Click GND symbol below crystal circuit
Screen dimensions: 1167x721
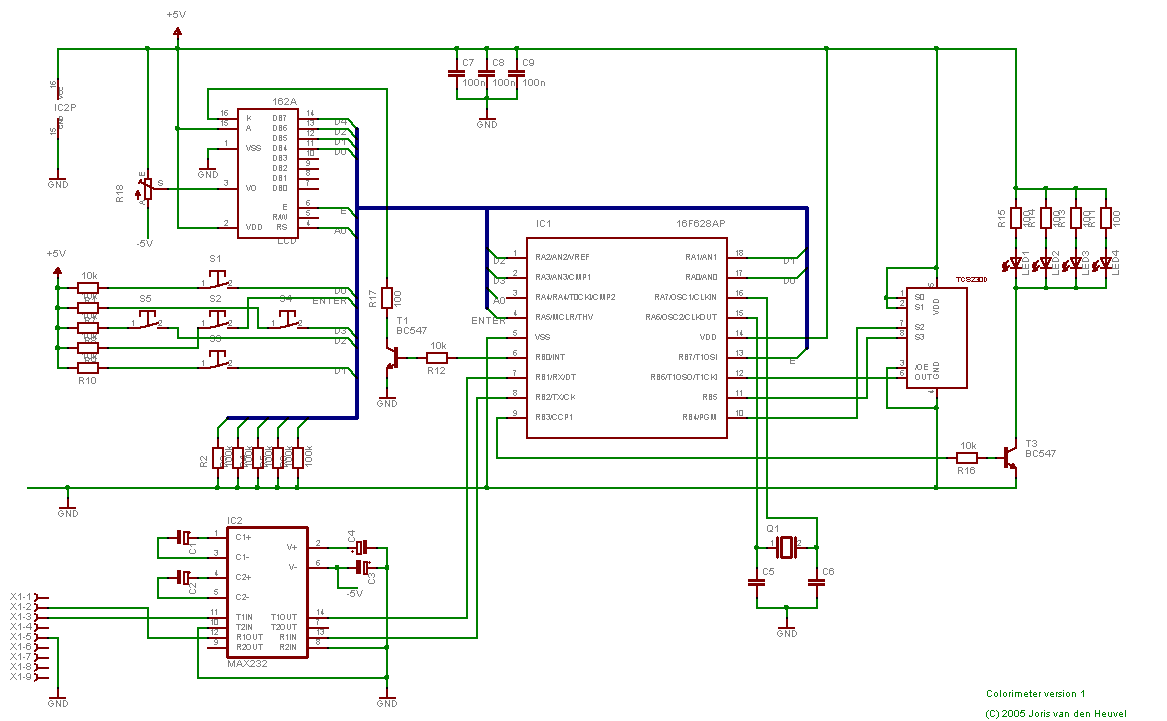[x=787, y=627]
